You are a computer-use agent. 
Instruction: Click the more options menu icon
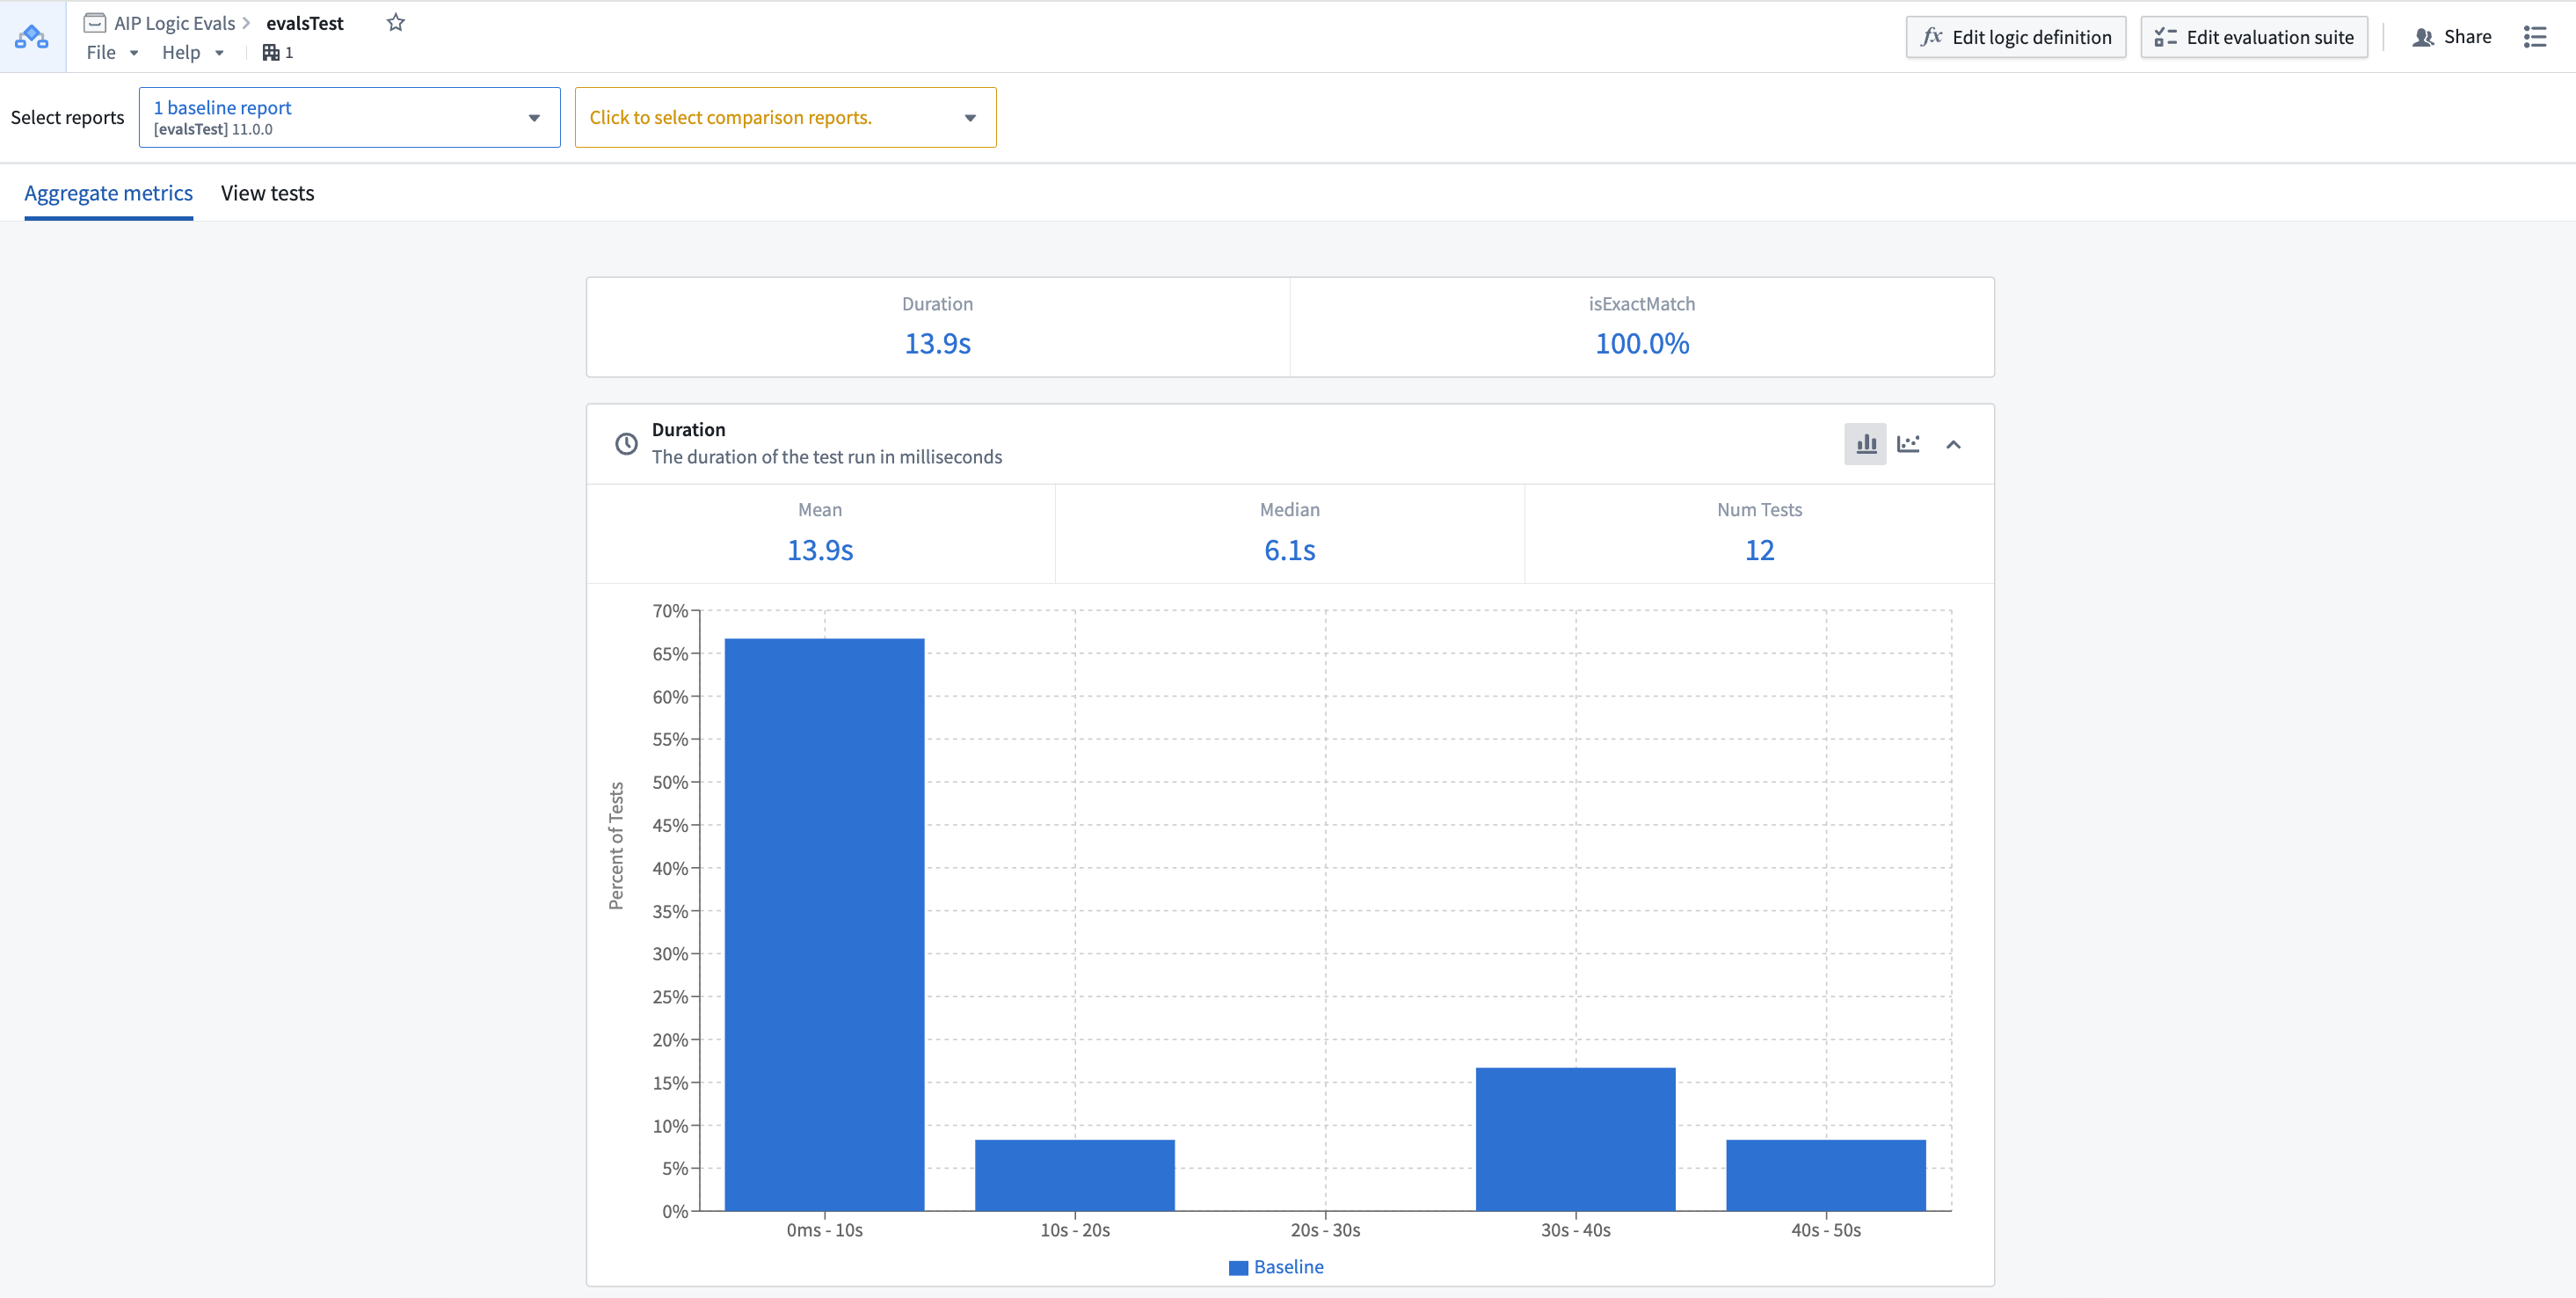[2536, 35]
